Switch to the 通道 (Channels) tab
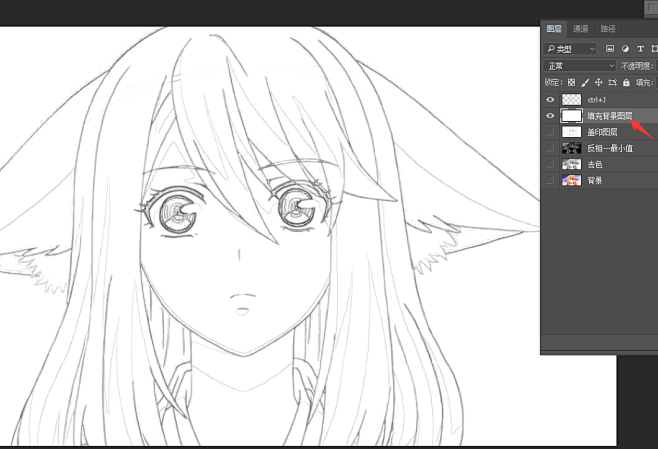Image resolution: width=658 pixels, height=449 pixels. click(x=581, y=29)
